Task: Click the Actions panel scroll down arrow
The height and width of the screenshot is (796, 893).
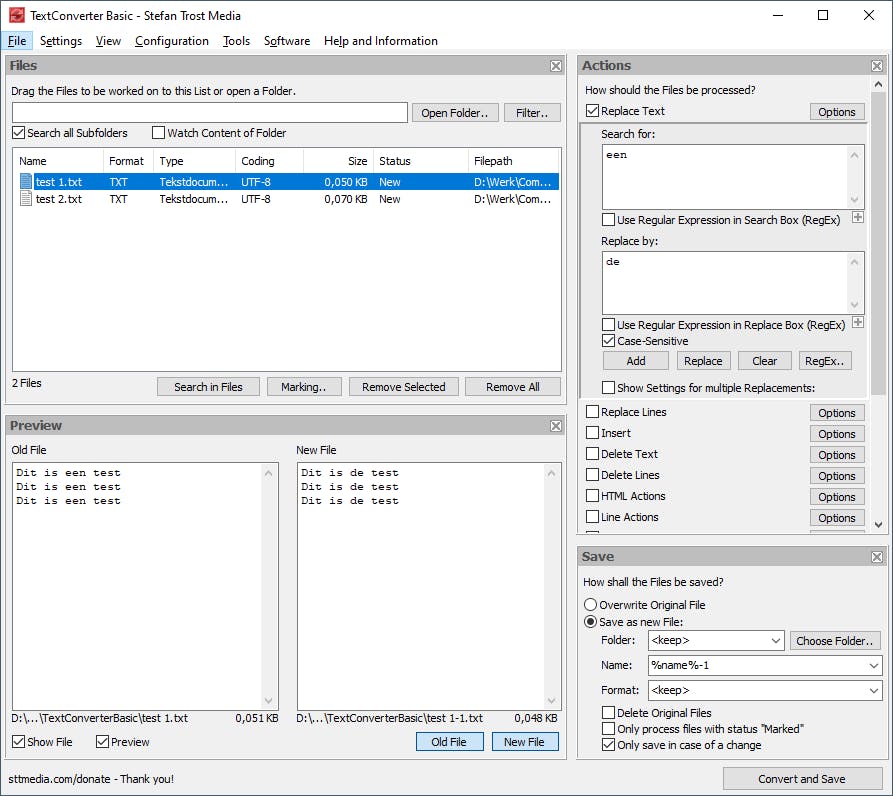Action: 878,524
